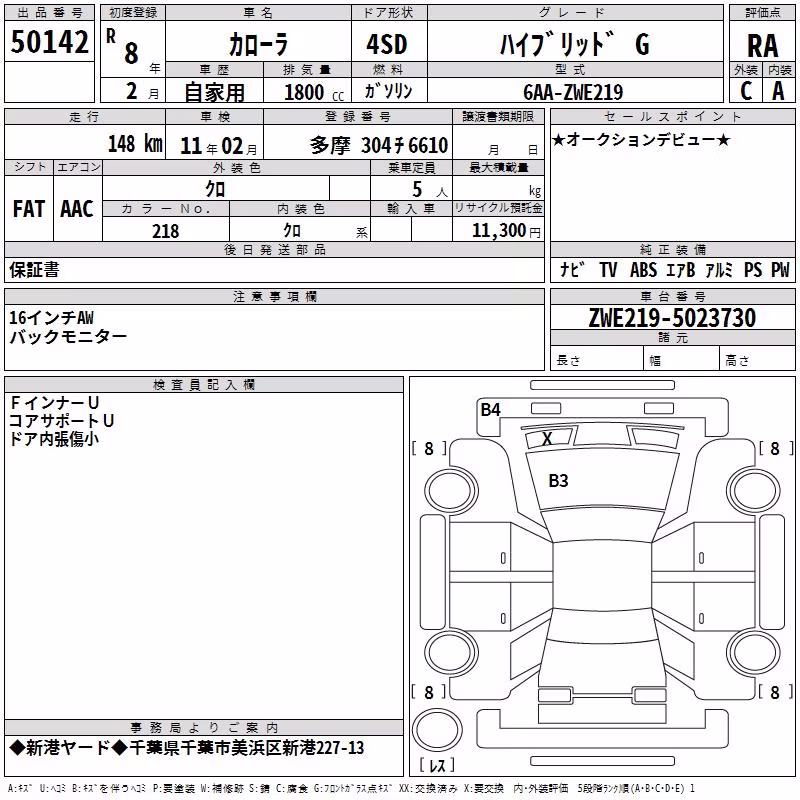Select the 幅 dimension field
Viewport: 800px width, 800px height.
[681, 360]
